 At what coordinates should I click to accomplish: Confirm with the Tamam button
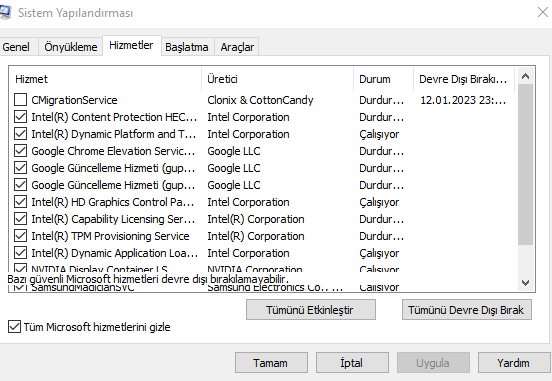click(271, 363)
